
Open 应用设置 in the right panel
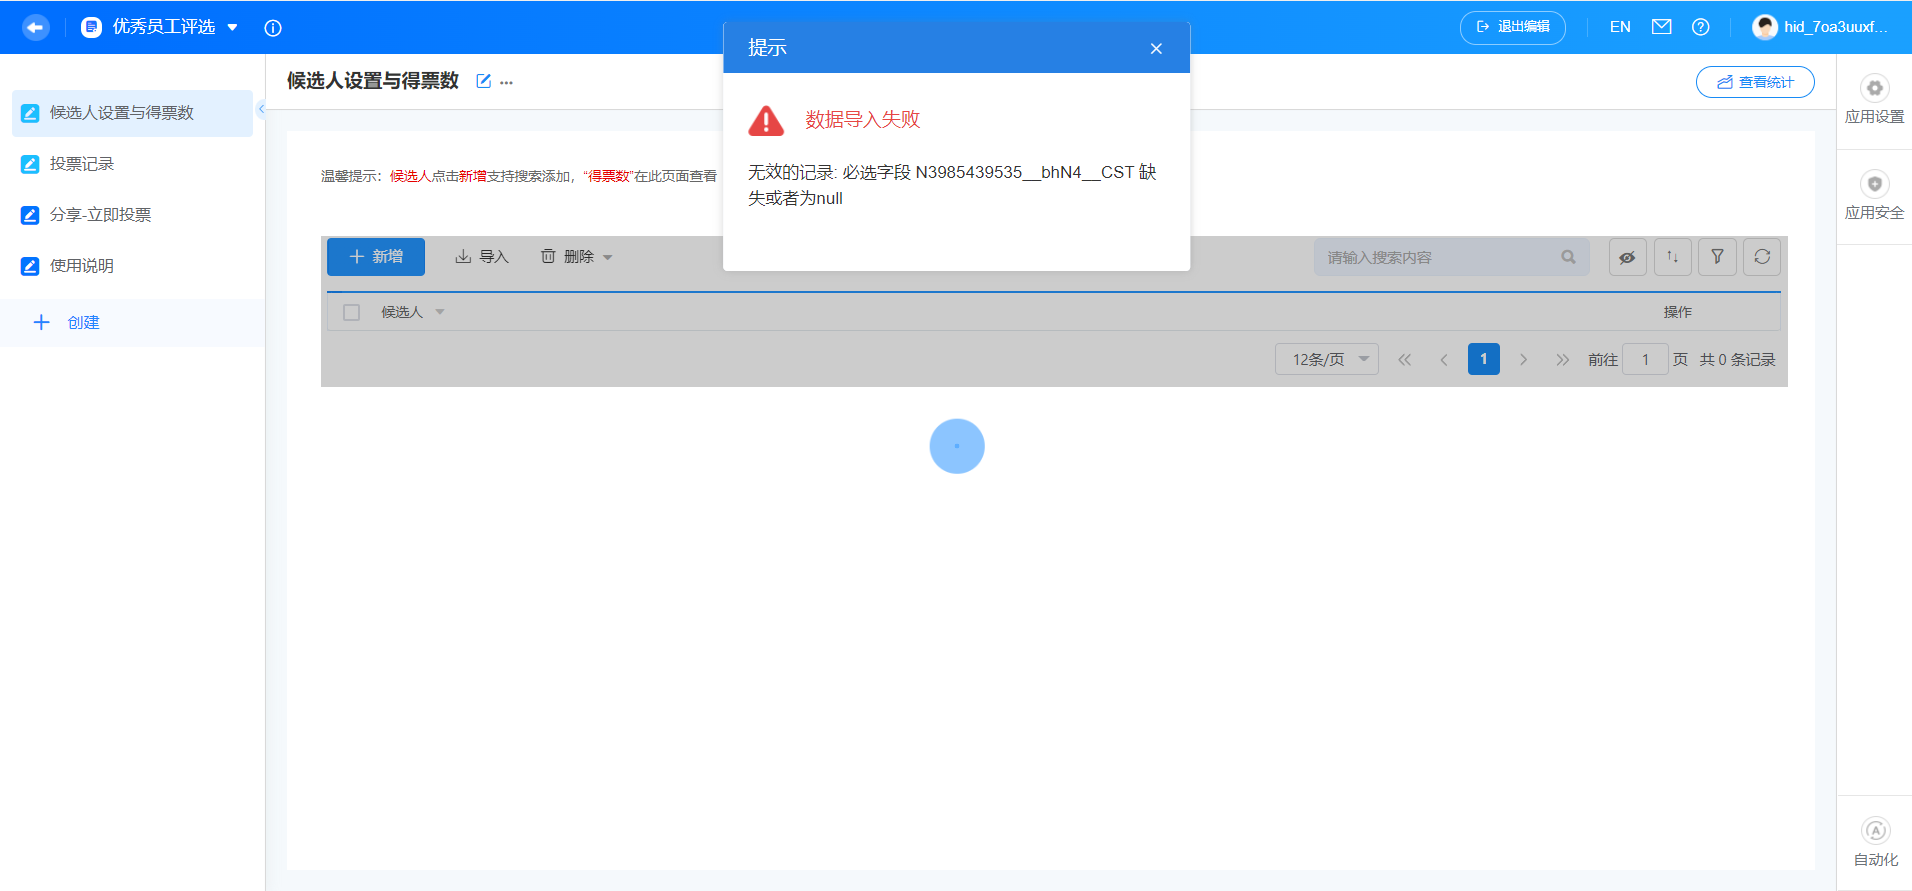coord(1874,100)
